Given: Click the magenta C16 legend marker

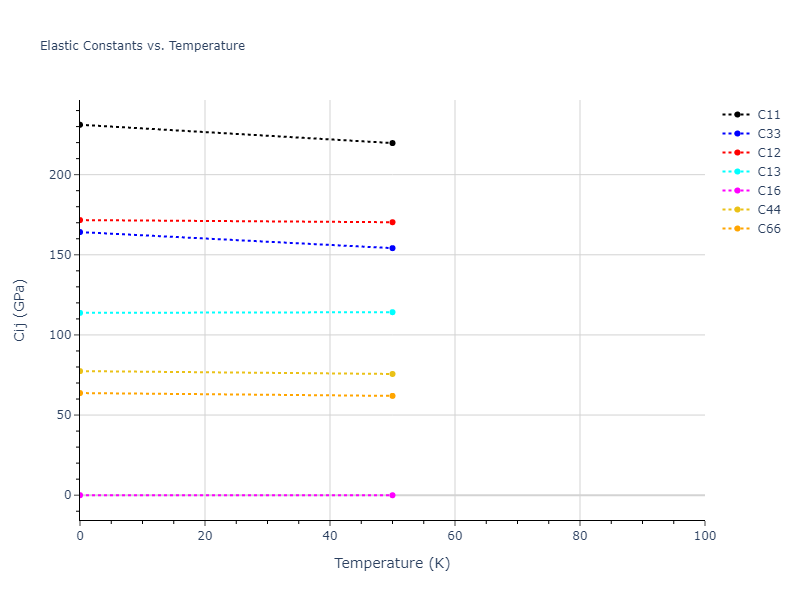Looking at the screenshot, I should [x=737, y=191].
